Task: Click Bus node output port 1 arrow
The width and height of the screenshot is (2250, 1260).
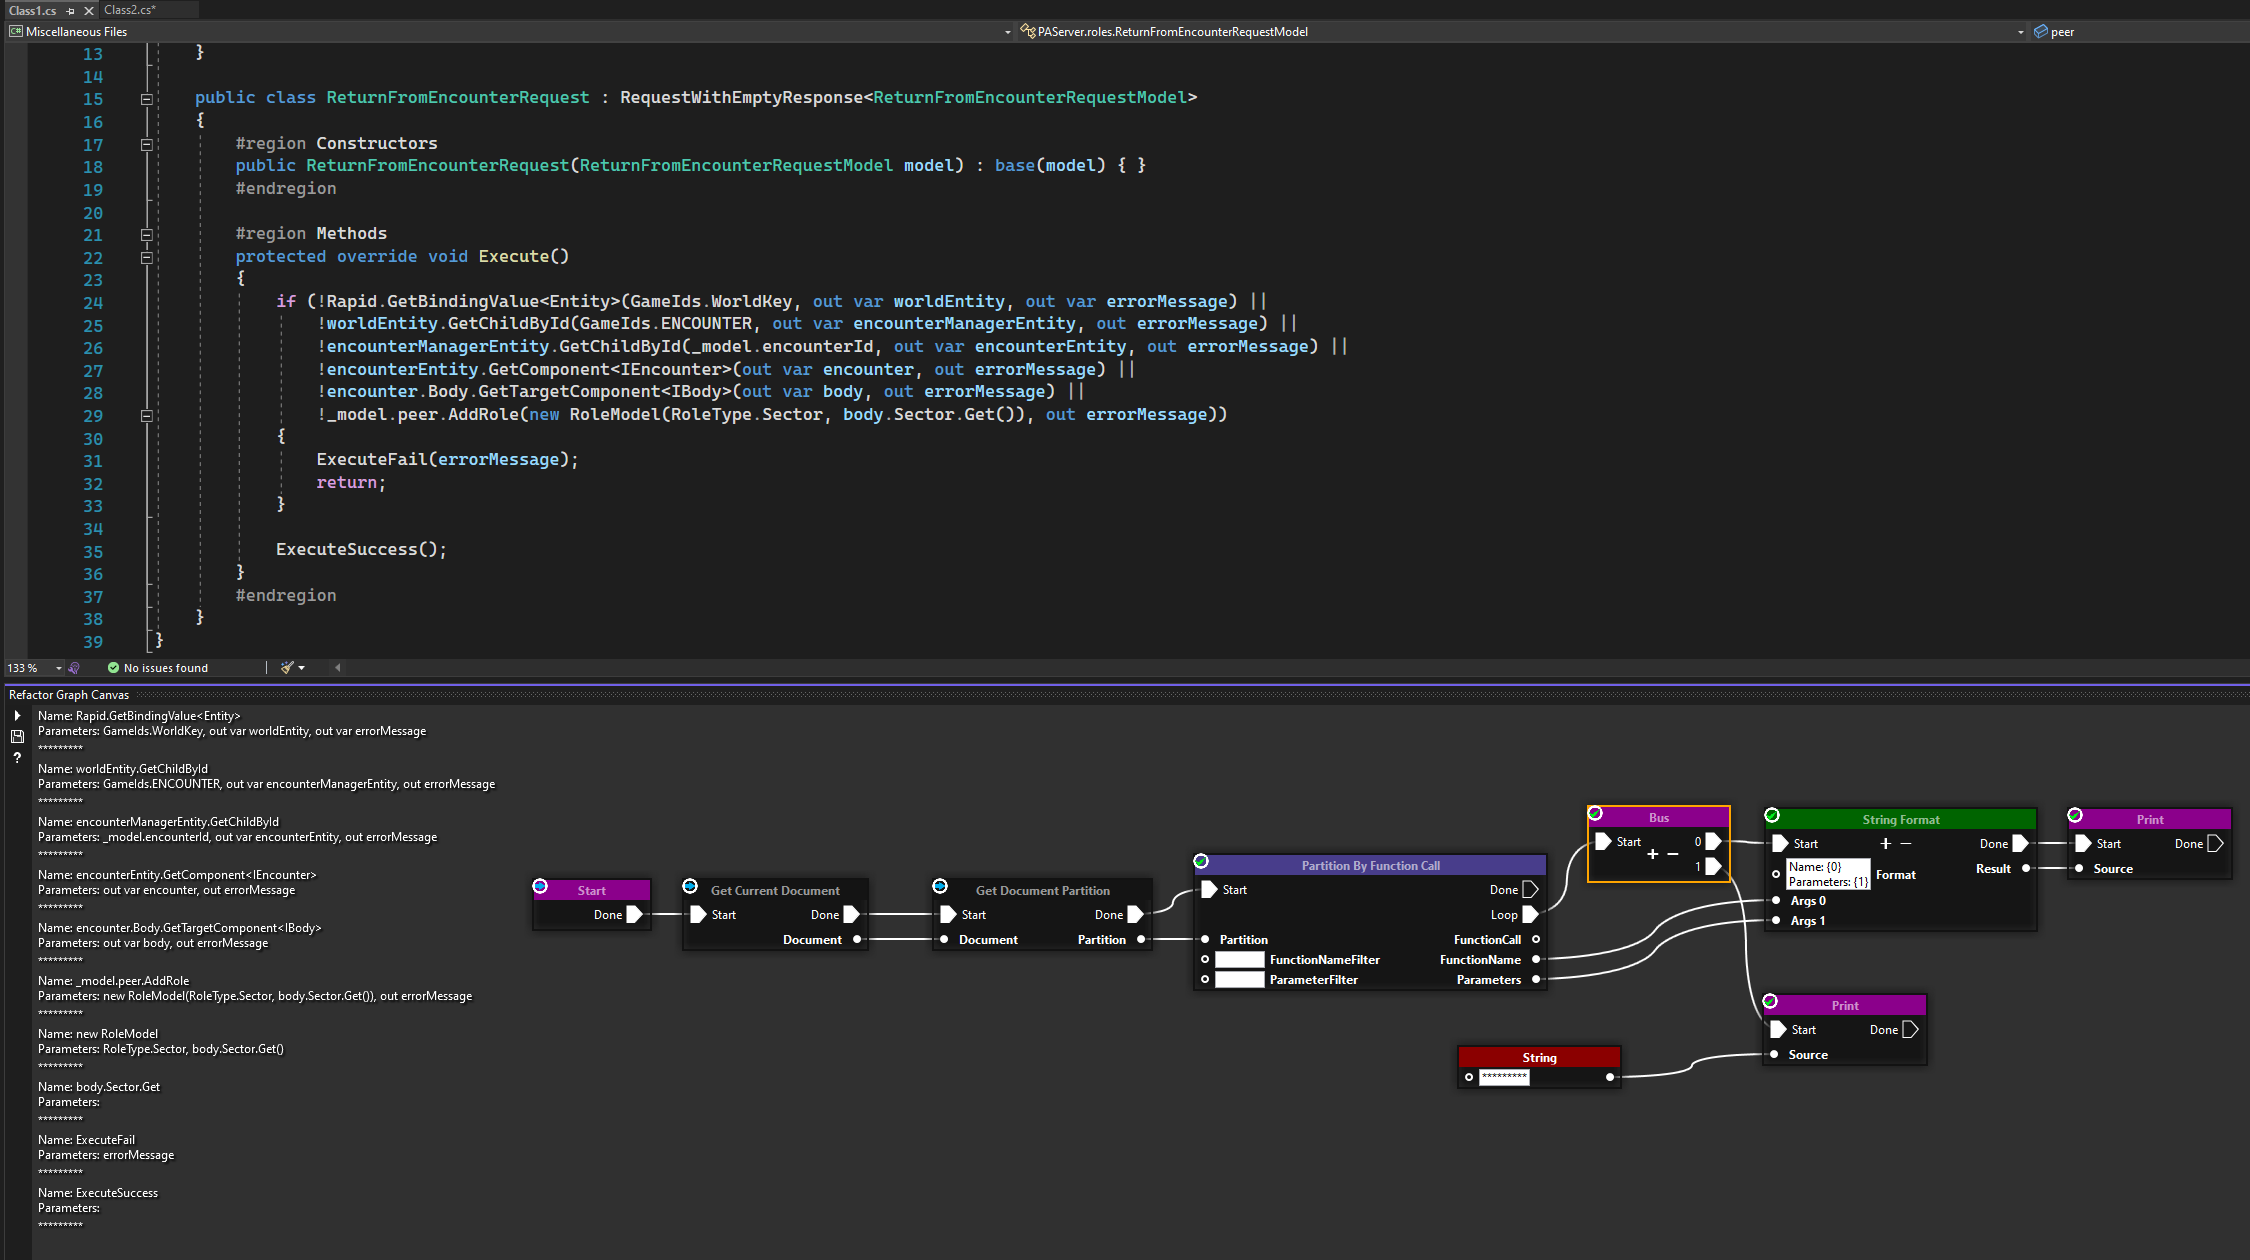Action: click(x=1713, y=866)
